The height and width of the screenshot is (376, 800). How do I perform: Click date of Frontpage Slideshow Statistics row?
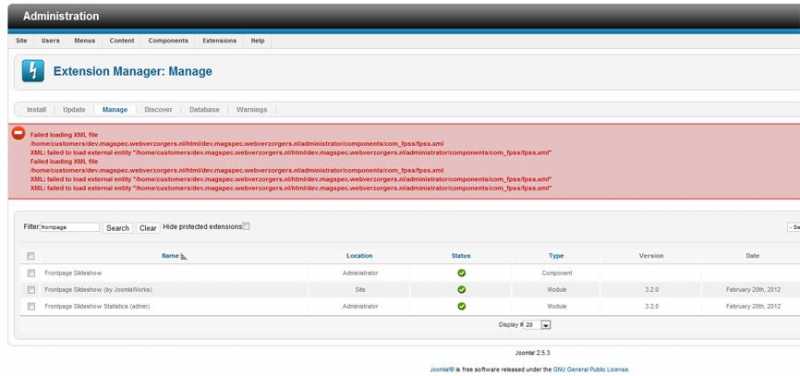753,307
